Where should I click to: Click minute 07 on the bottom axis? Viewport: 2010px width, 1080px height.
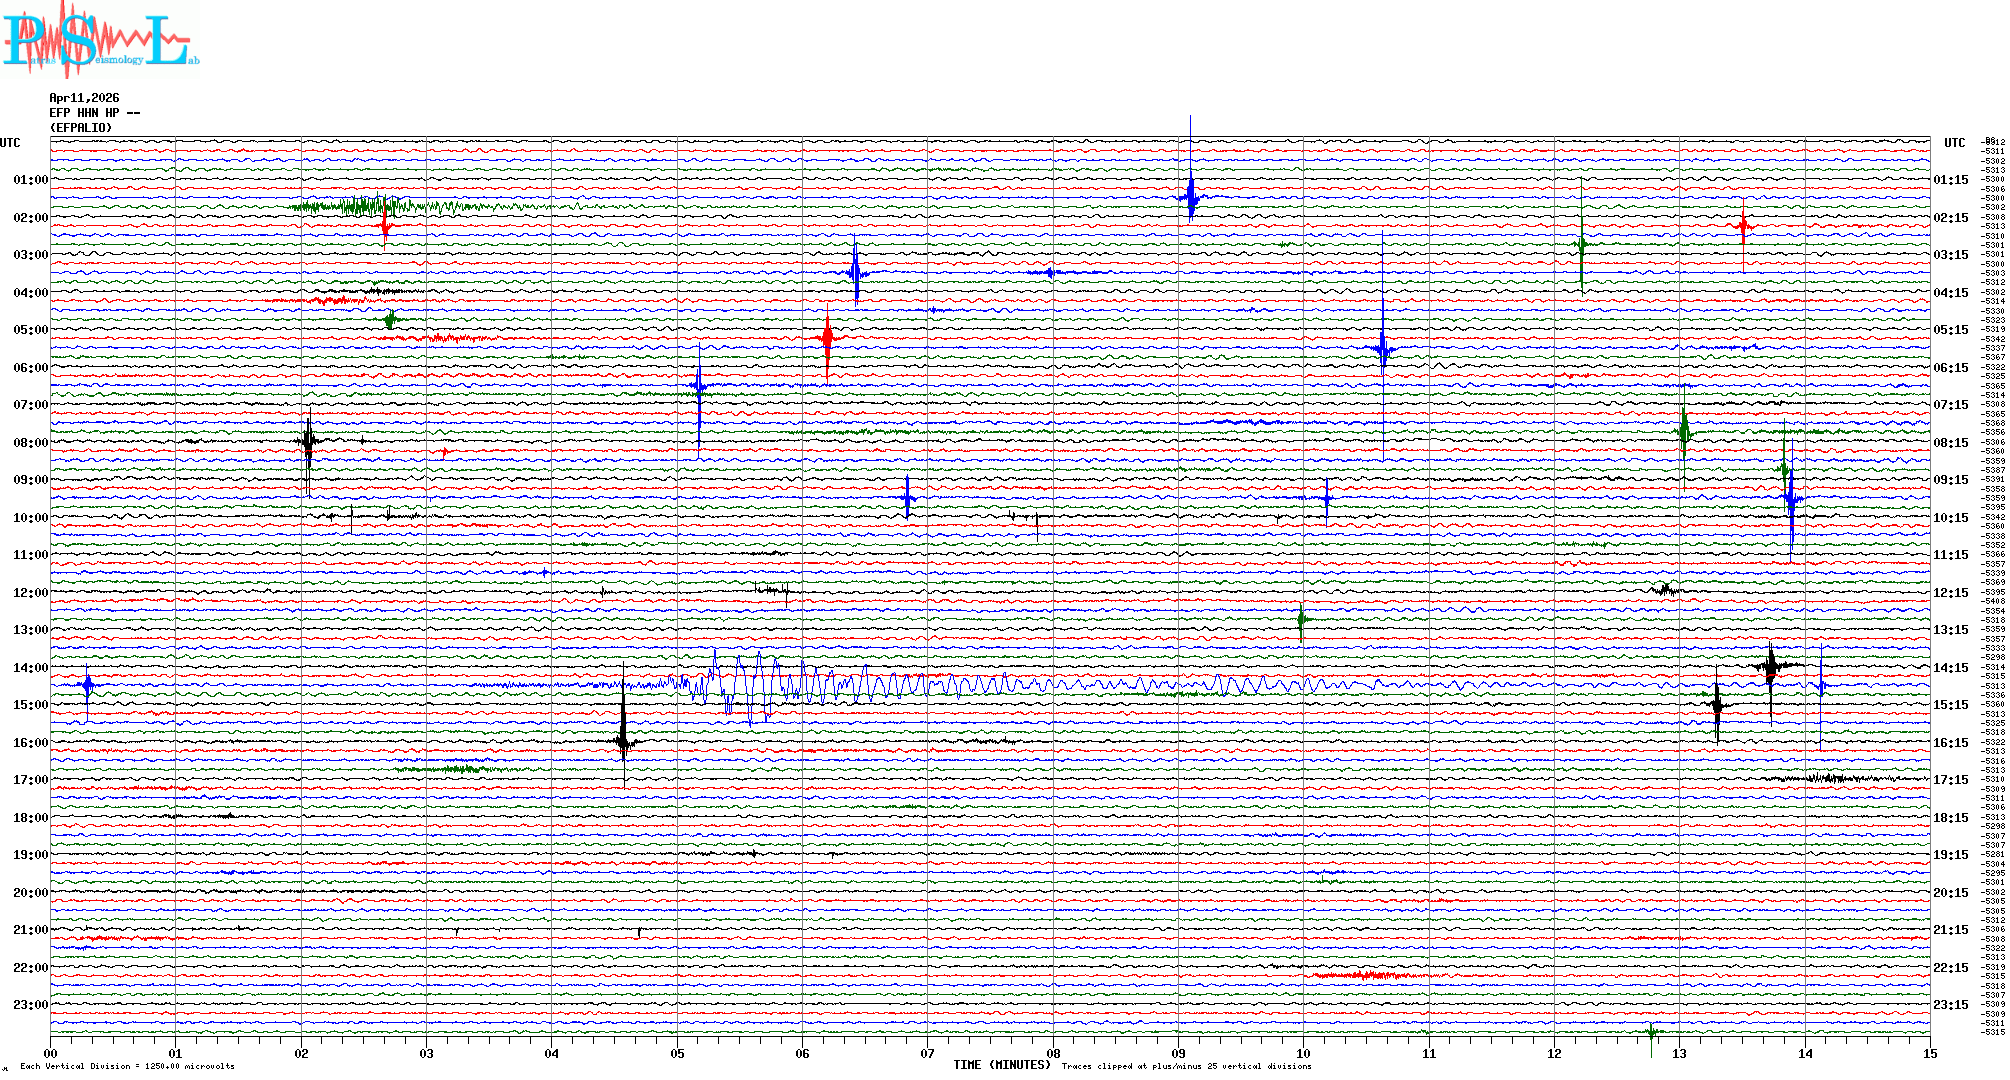pyautogui.click(x=927, y=1053)
